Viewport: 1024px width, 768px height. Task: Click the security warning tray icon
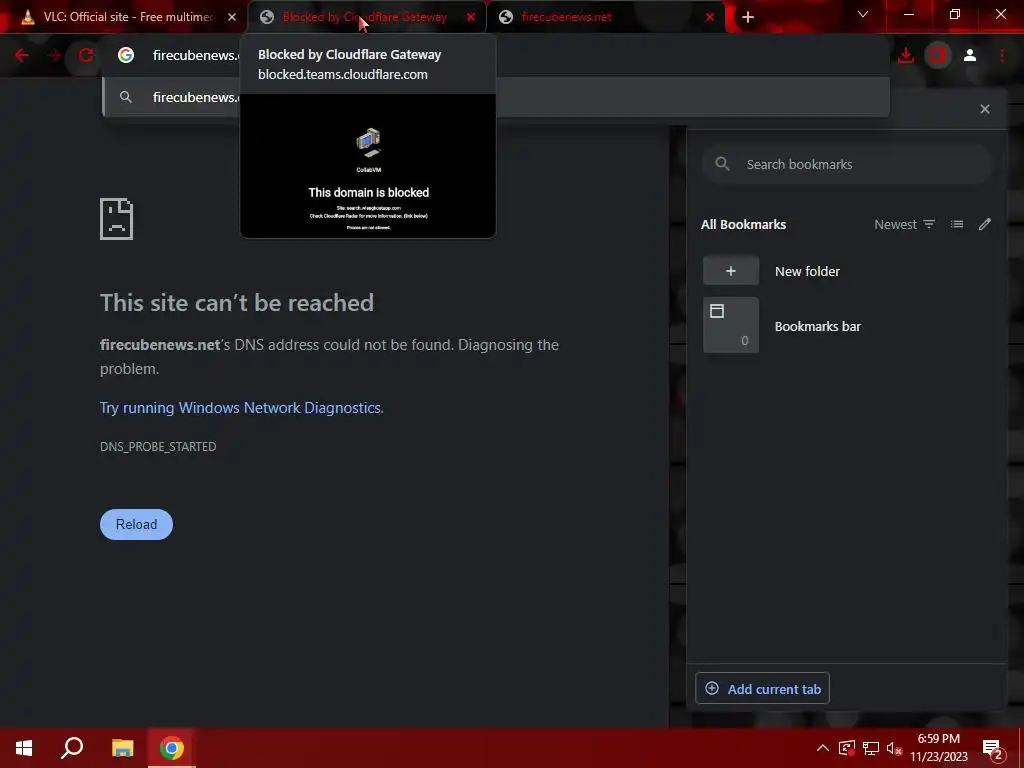point(847,748)
